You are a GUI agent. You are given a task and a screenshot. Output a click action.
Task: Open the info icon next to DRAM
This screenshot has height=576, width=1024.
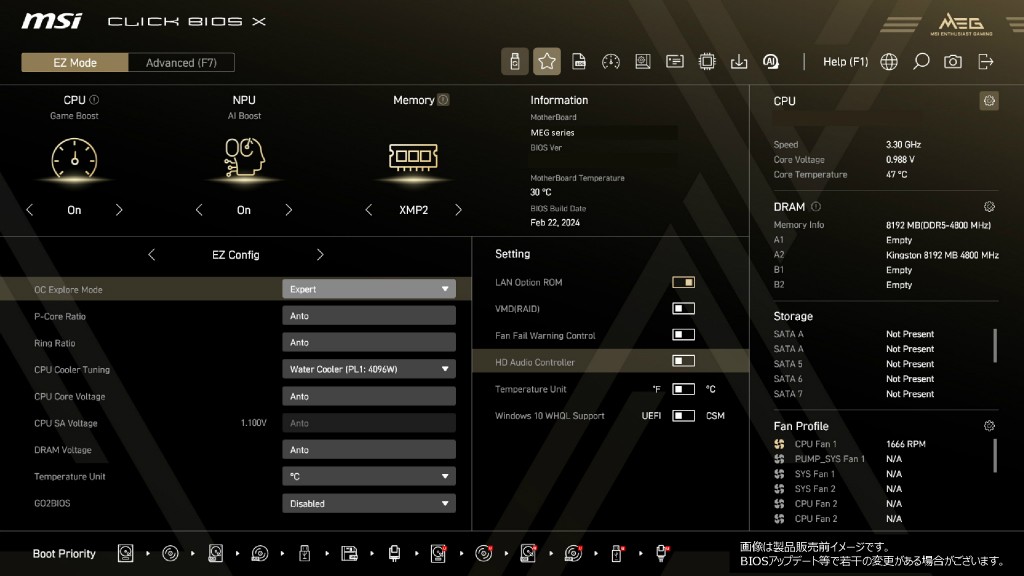click(x=816, y=206)
